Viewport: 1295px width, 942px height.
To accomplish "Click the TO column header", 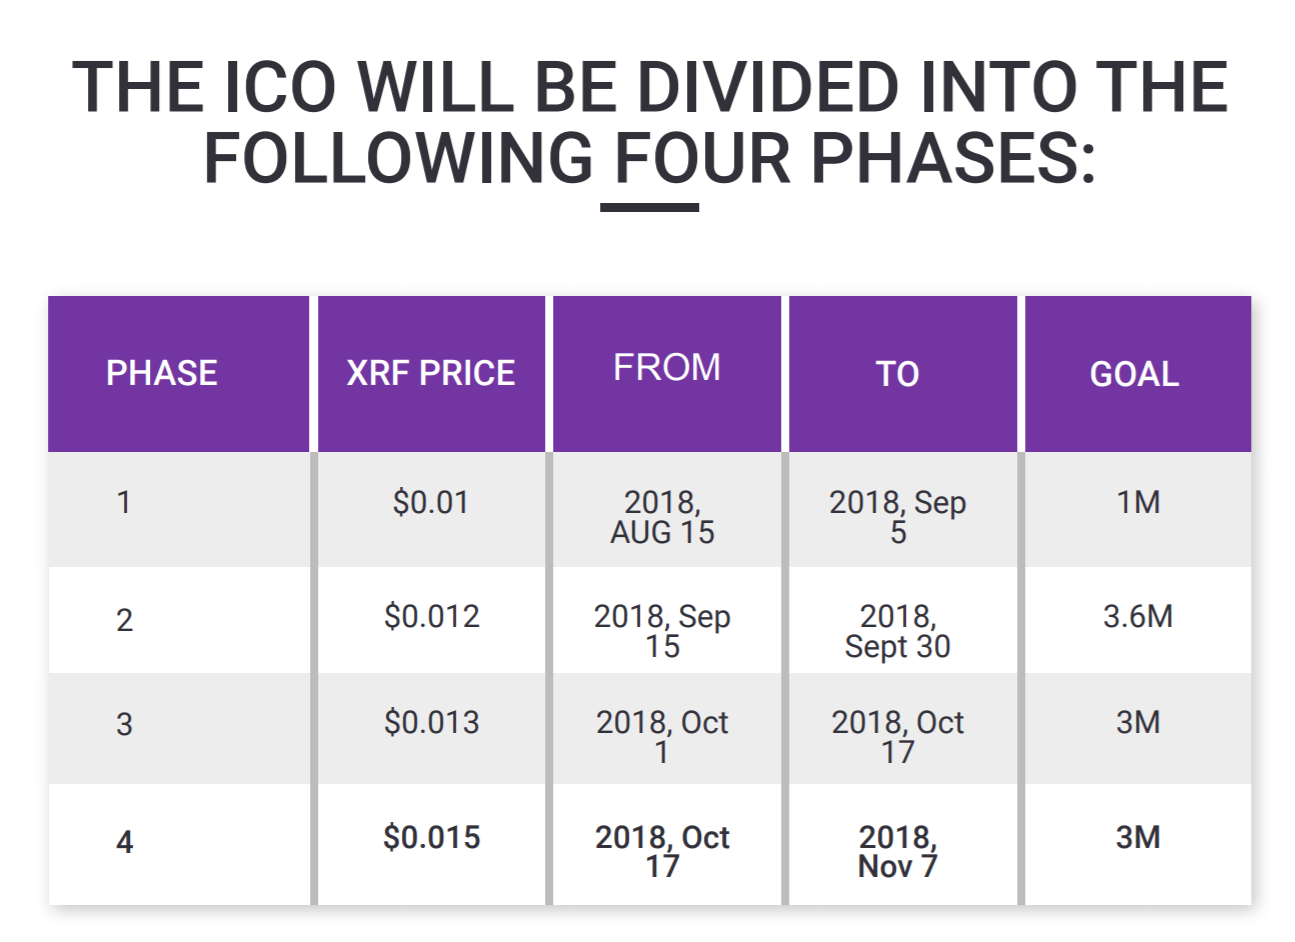I will pos(897,374).
